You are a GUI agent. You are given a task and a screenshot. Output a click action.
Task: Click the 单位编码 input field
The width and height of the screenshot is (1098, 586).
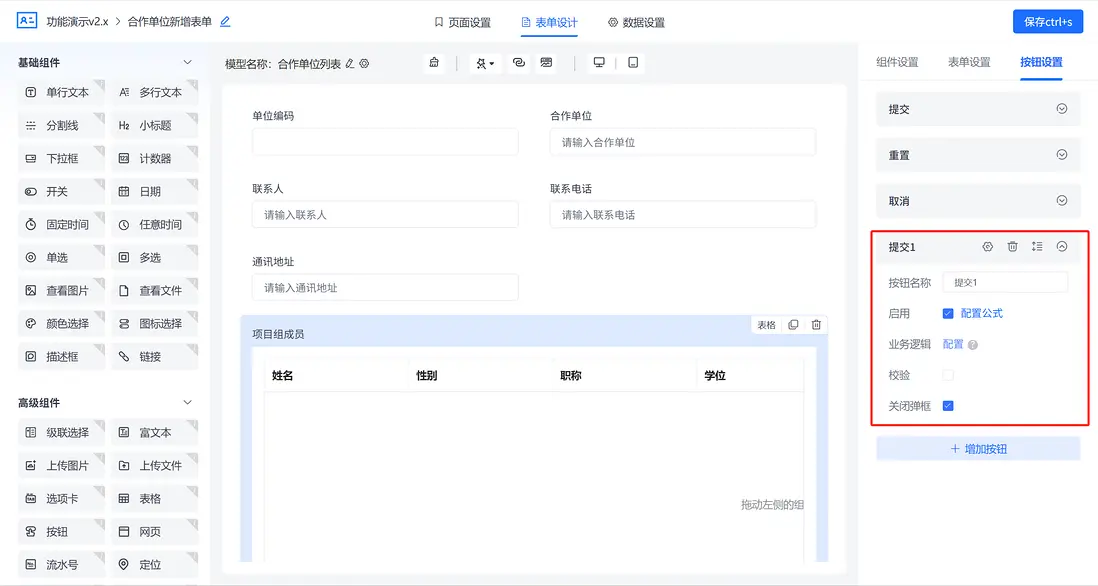[x=385, y=142]
